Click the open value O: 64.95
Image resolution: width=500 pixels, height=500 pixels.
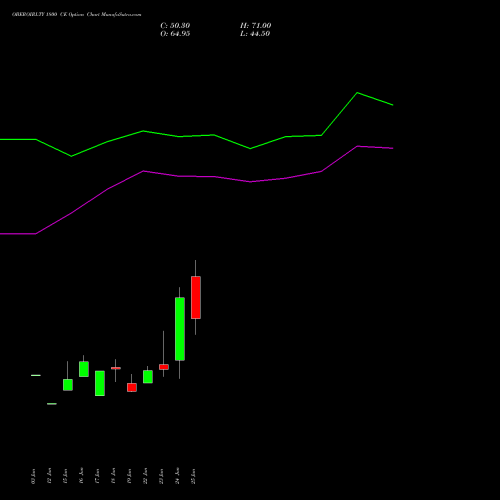pos(175,34)
